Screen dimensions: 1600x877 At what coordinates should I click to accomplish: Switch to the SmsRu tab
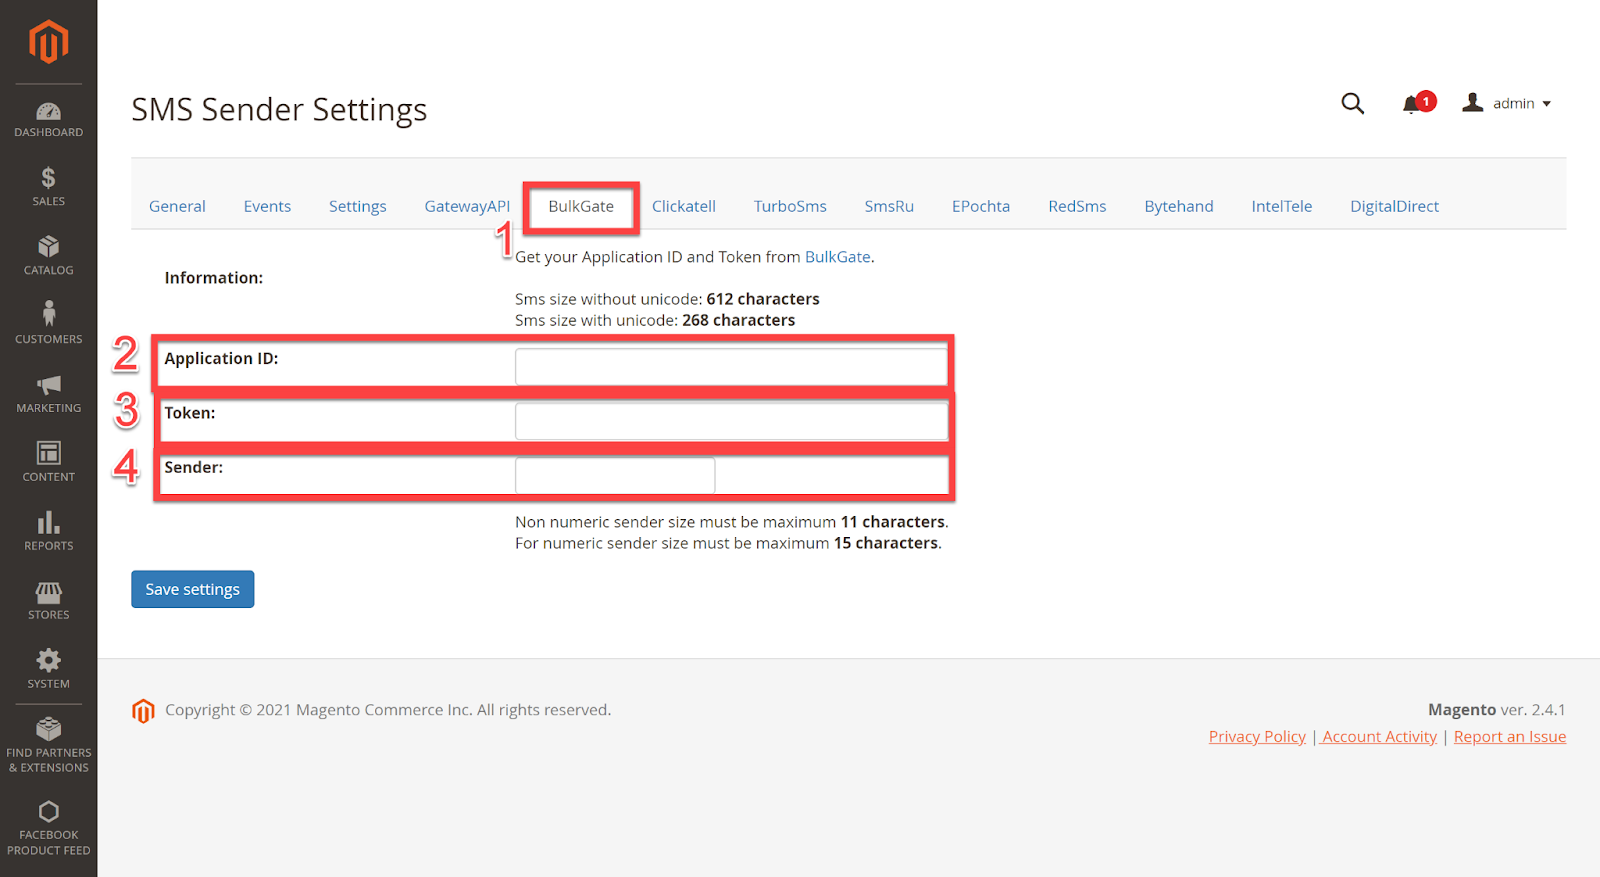pos(889,206)
